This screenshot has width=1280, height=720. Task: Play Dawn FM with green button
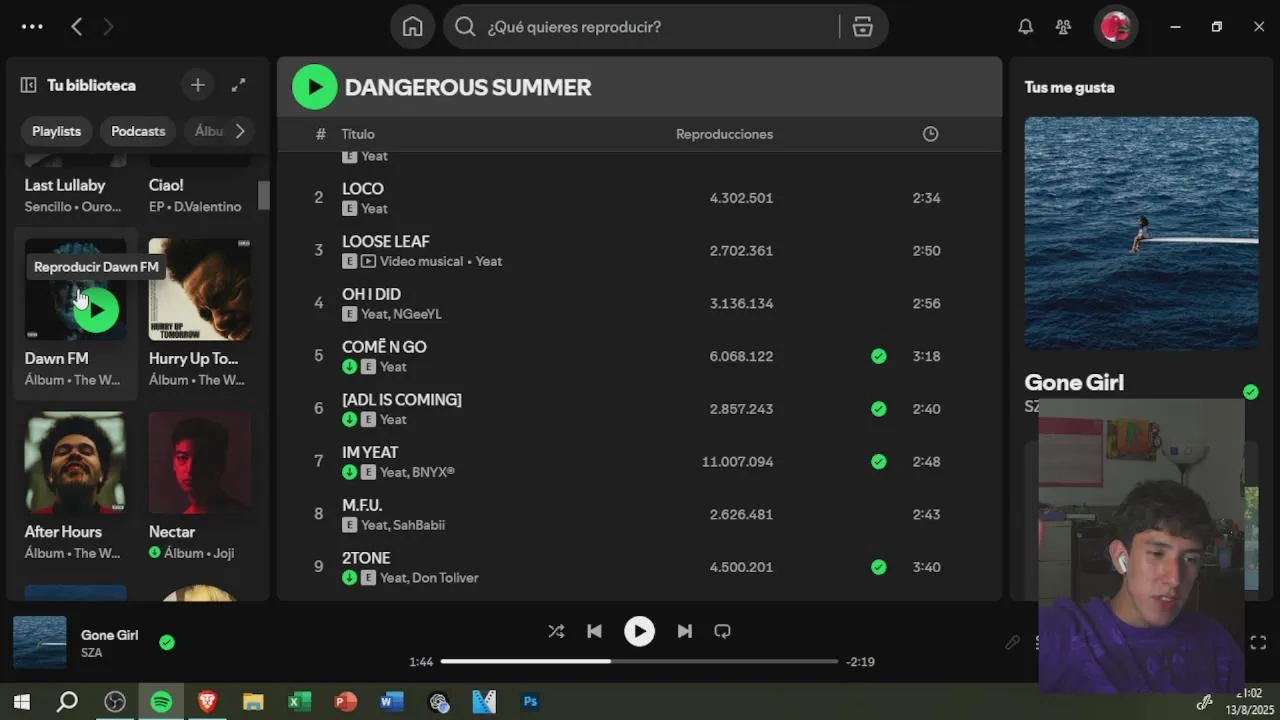click(96, 310)
